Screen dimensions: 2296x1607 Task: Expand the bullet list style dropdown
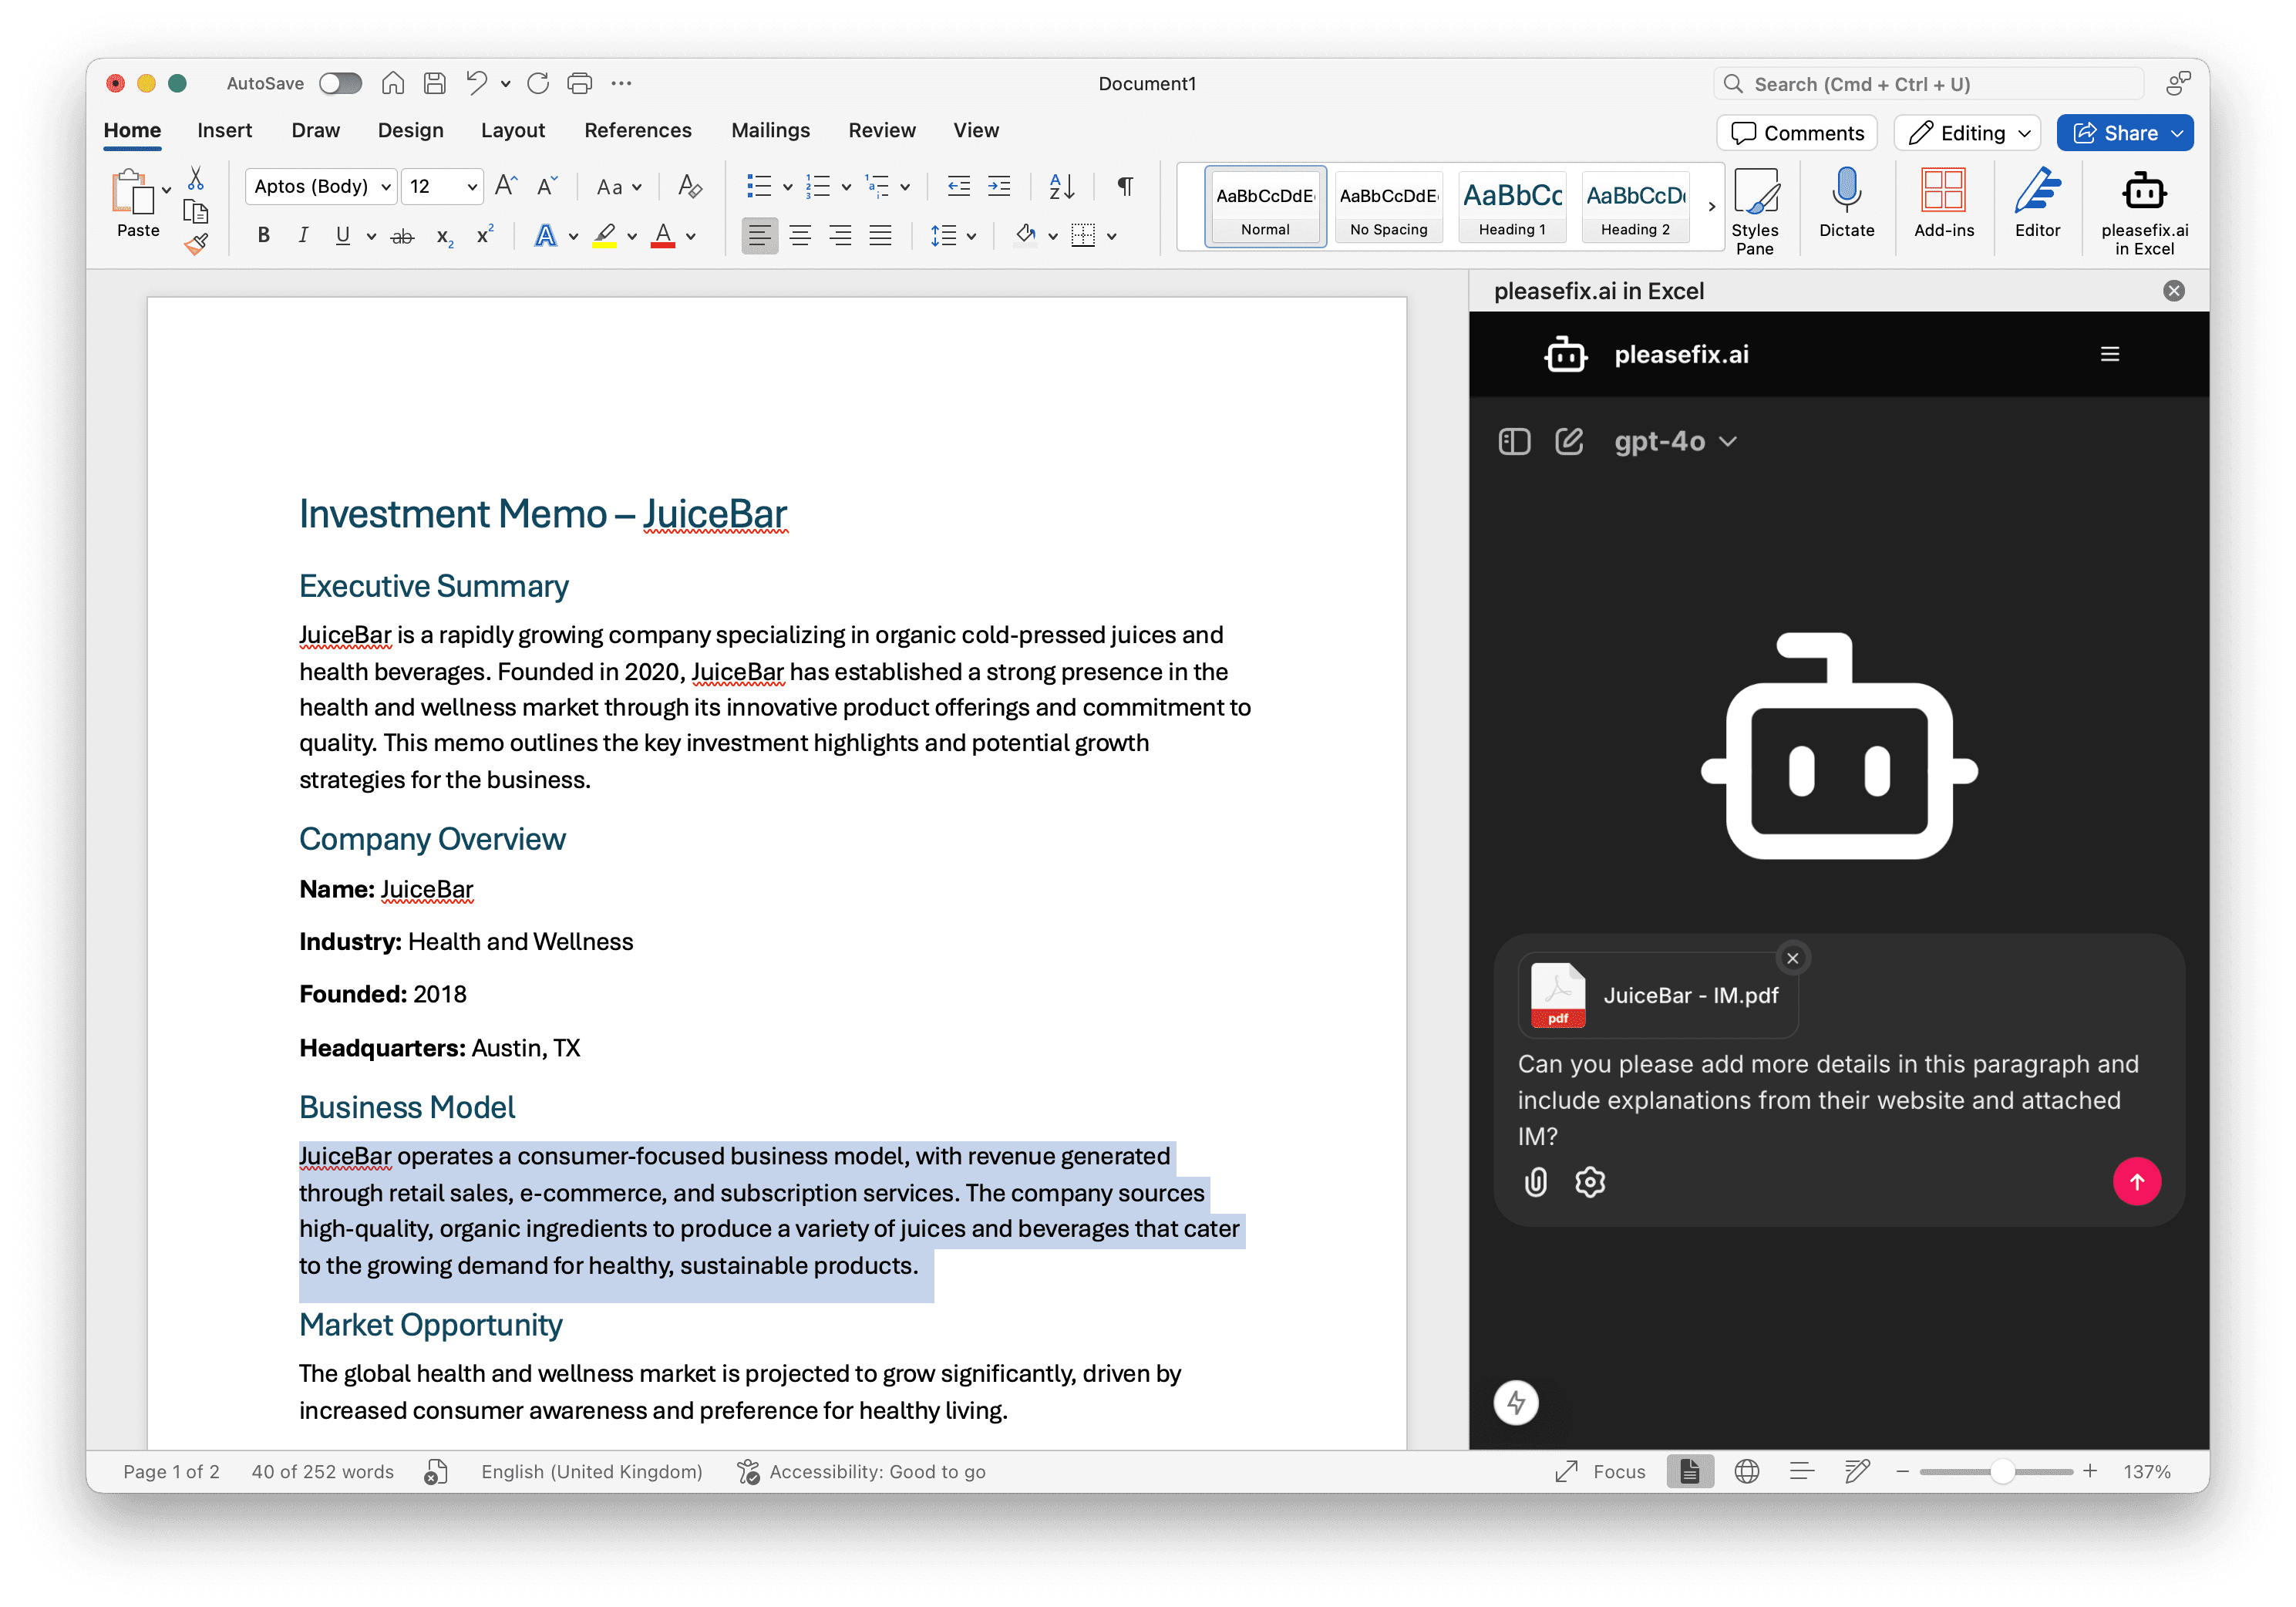click(x=788, y=187)
